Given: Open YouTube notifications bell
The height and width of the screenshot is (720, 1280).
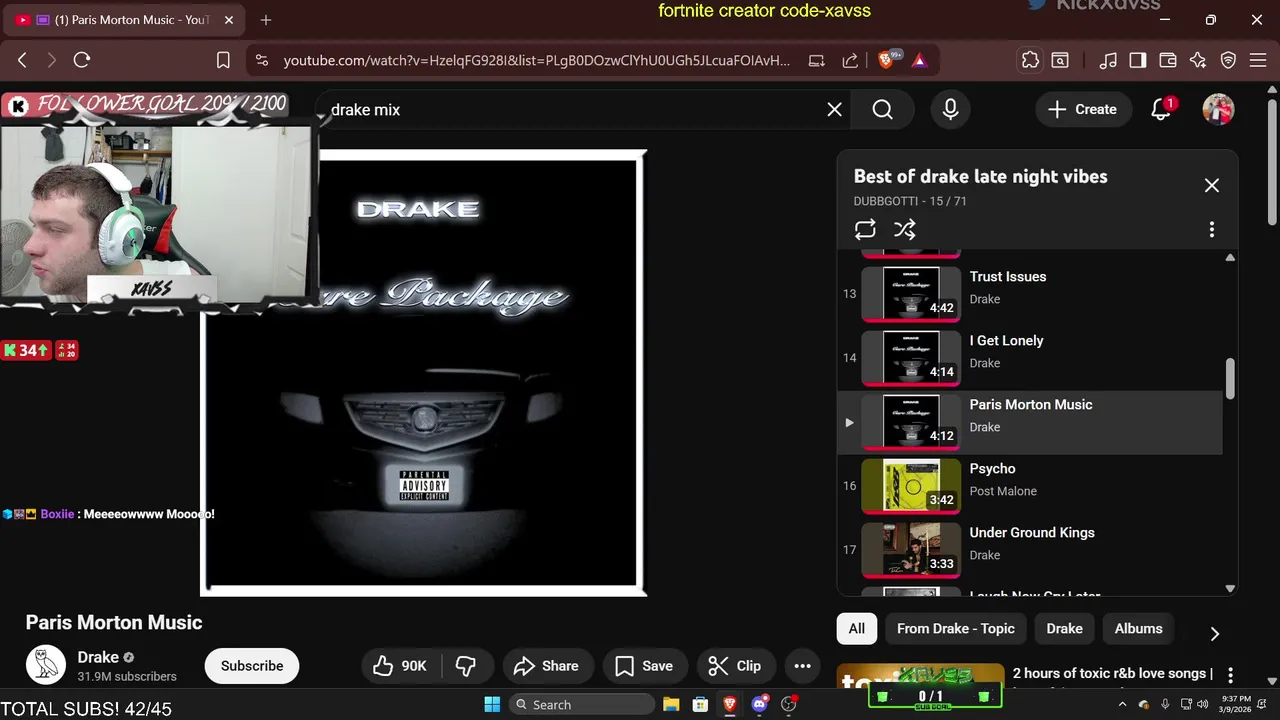Looking at the screenshot, I should point(1161,110).
